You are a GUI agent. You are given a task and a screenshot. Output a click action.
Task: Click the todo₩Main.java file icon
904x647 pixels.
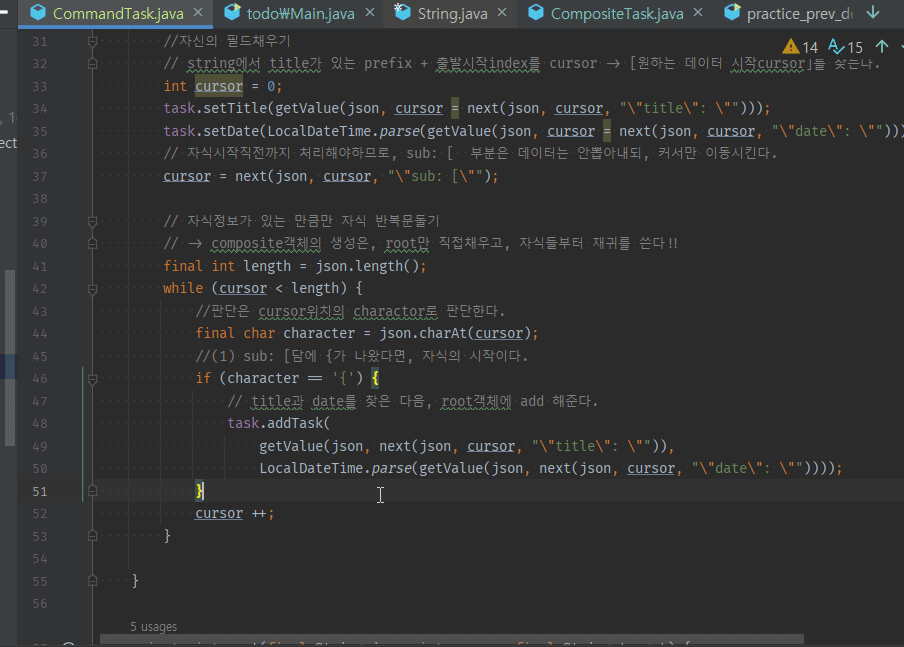232,12
